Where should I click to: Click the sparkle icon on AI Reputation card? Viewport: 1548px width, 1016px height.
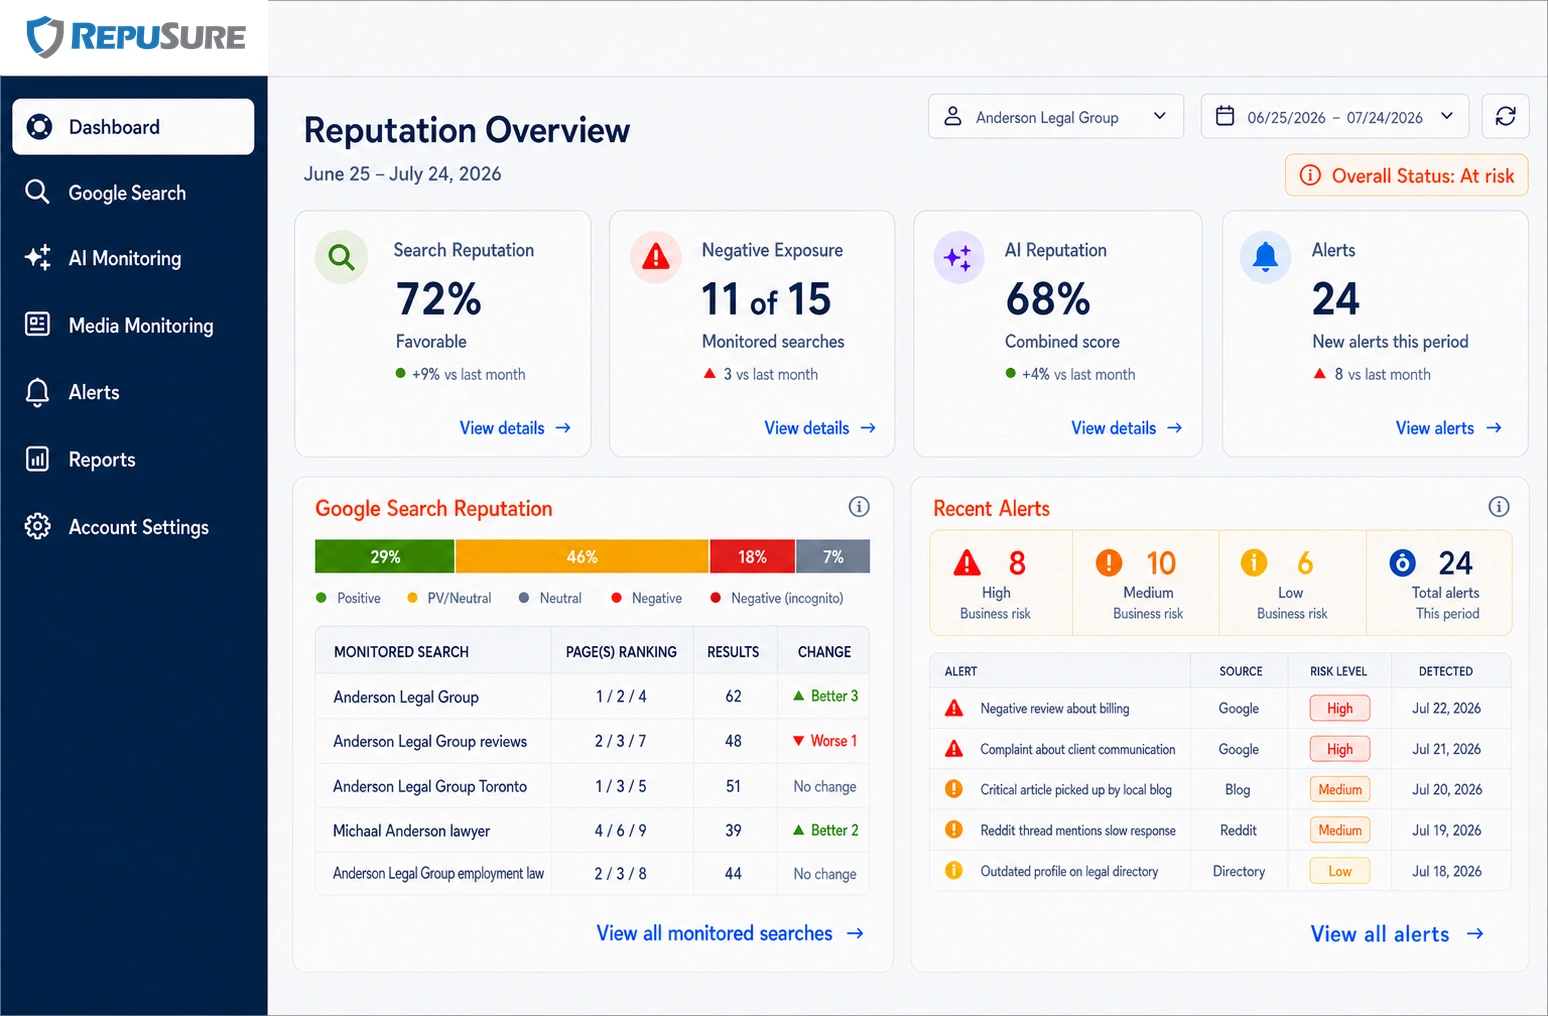click(x=958, y=258)
